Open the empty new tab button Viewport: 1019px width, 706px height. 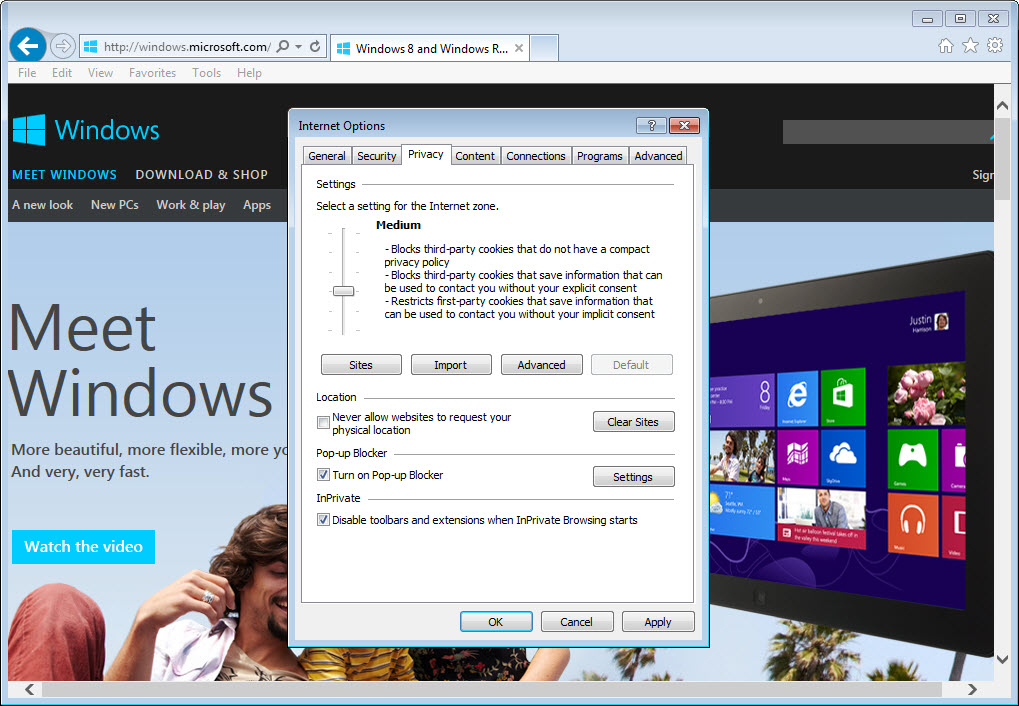544,48
